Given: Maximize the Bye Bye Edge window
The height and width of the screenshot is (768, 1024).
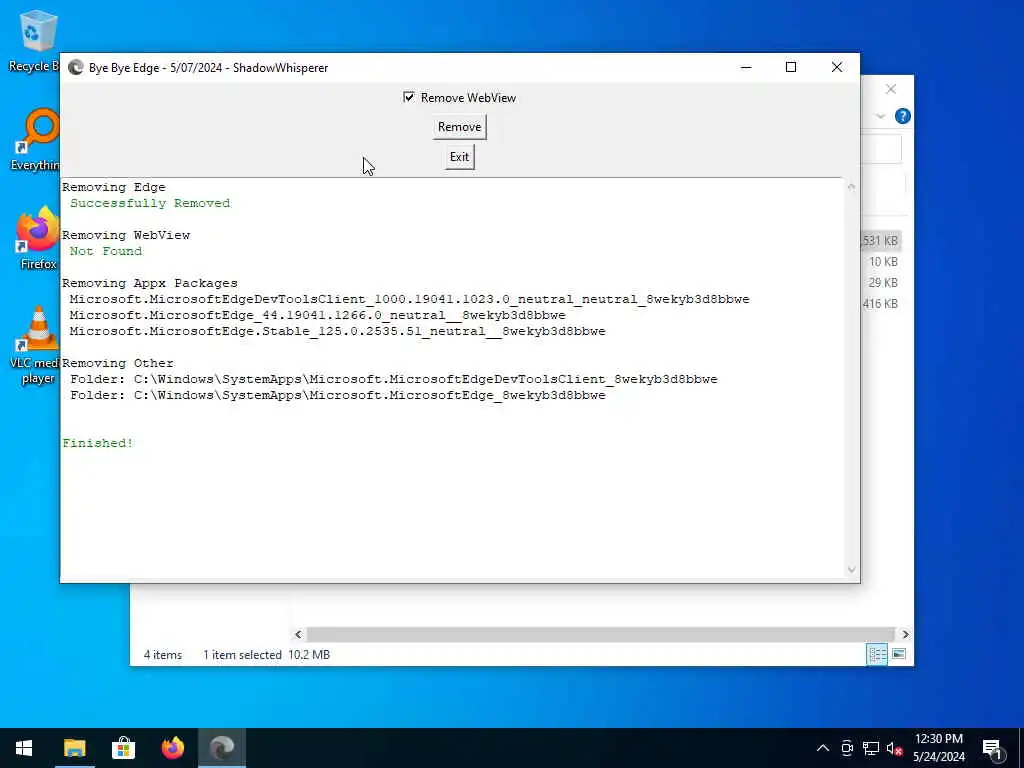Looking at the screenshot, I should tap(791, 67).
